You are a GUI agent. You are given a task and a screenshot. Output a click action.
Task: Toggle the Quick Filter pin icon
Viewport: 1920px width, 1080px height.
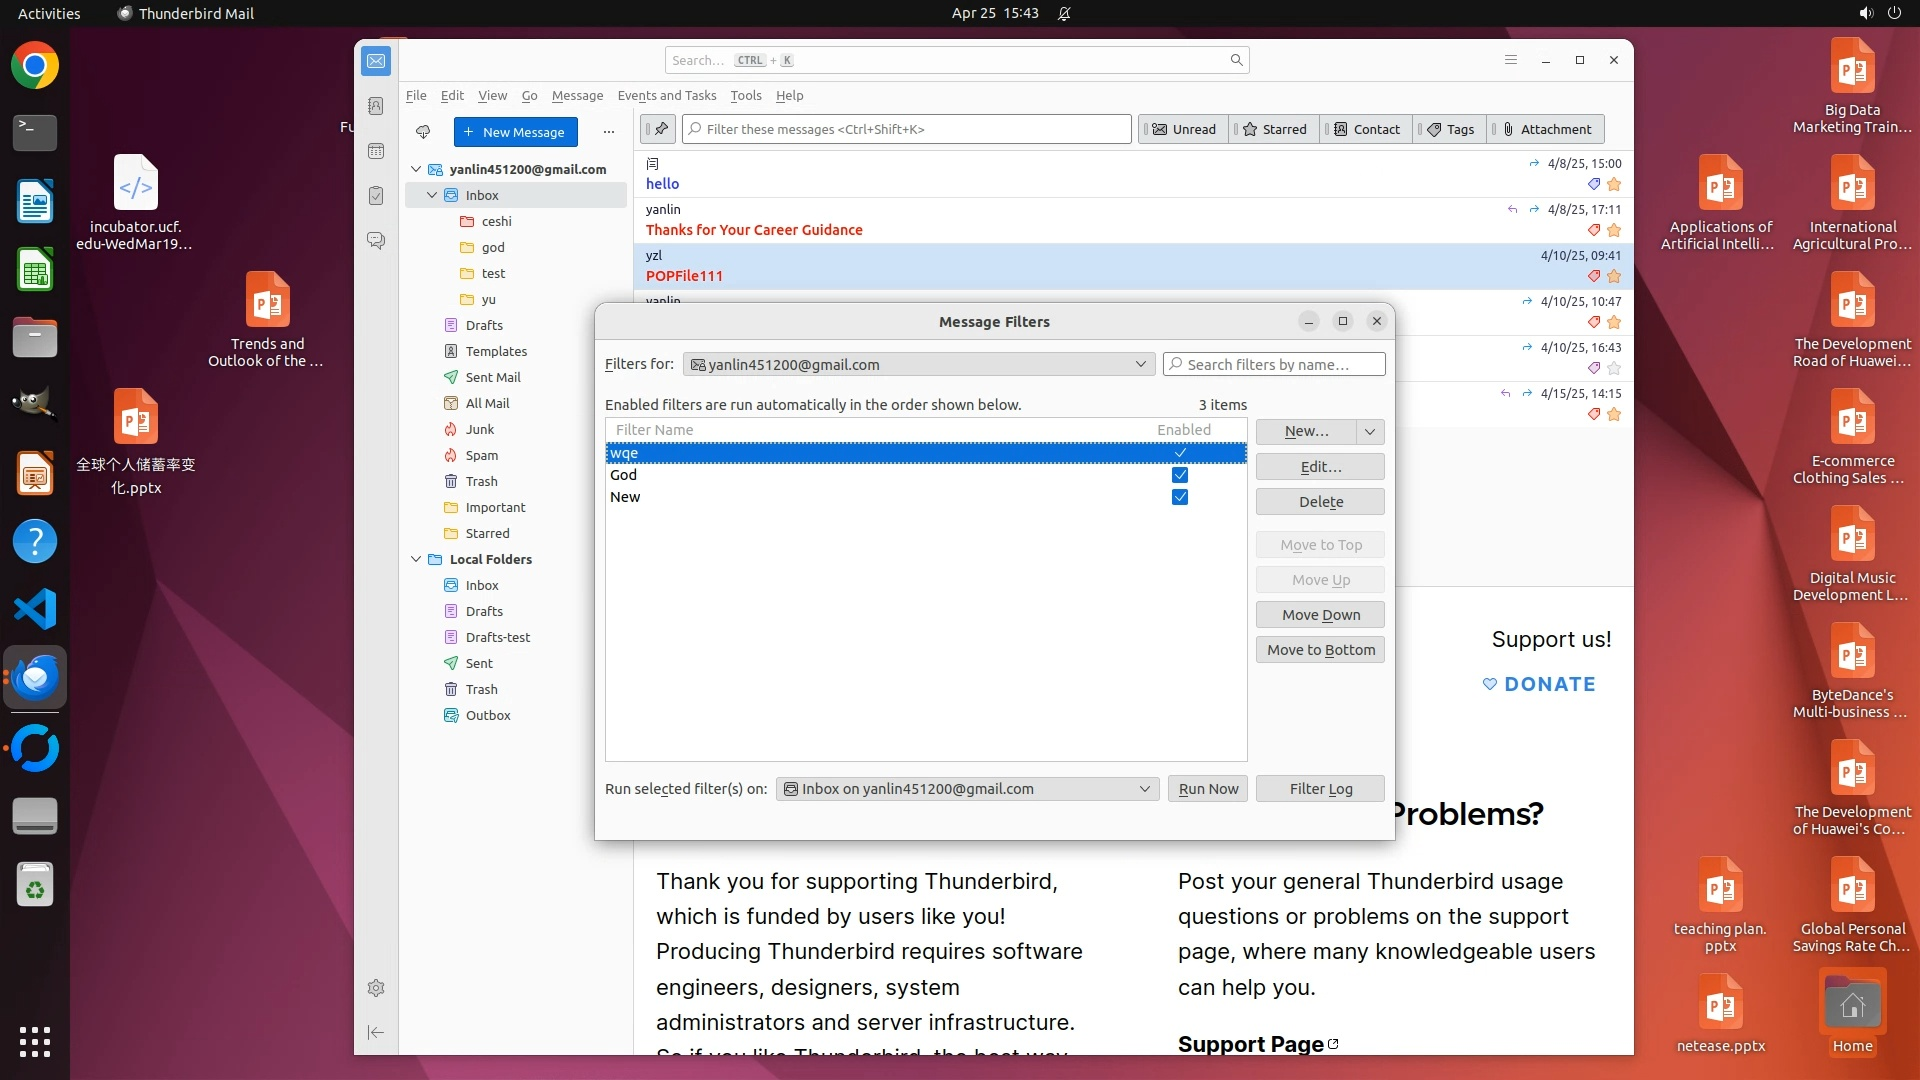(x=660, y=129)
